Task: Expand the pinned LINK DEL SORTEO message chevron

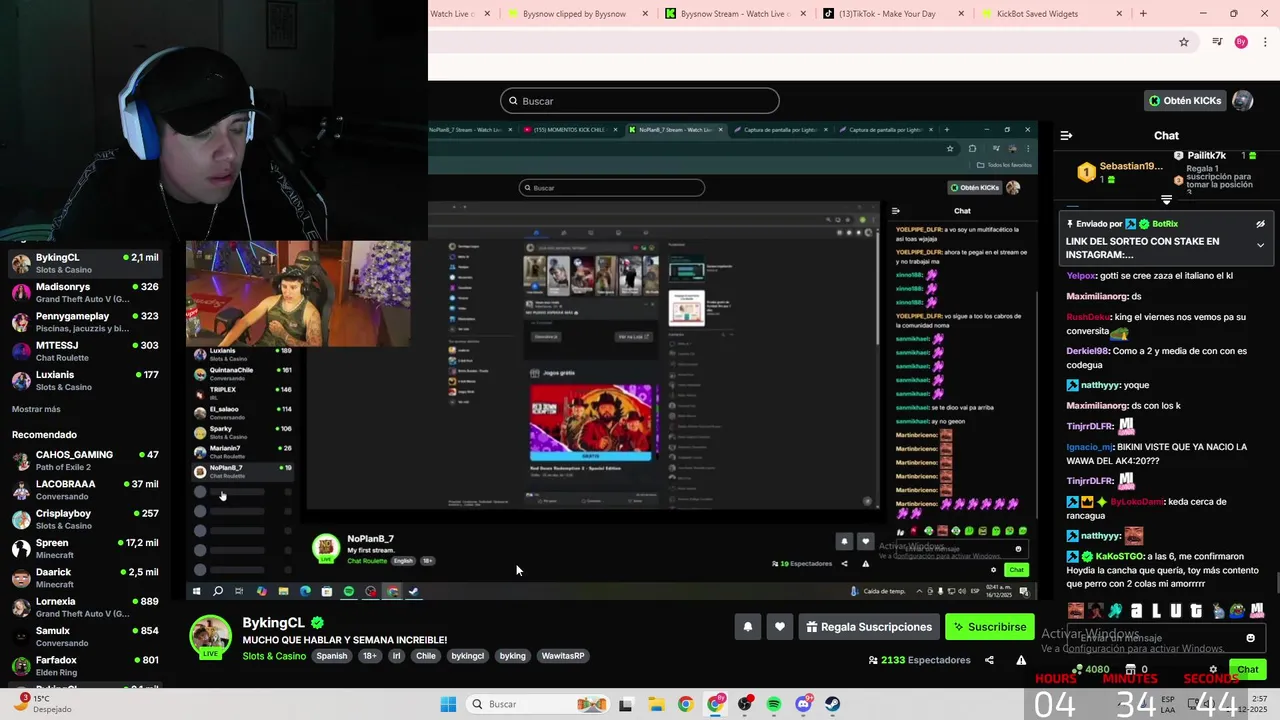Action: [x=1260, y=245]
